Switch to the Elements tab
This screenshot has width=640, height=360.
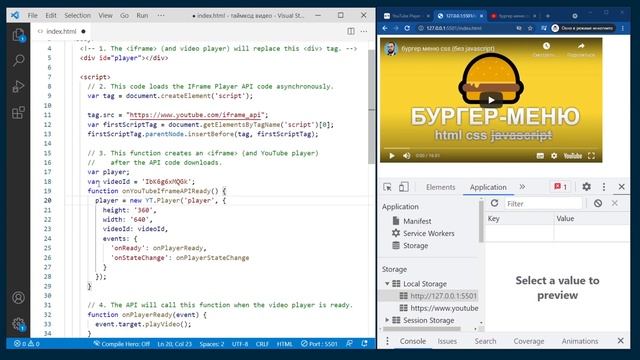440,187
